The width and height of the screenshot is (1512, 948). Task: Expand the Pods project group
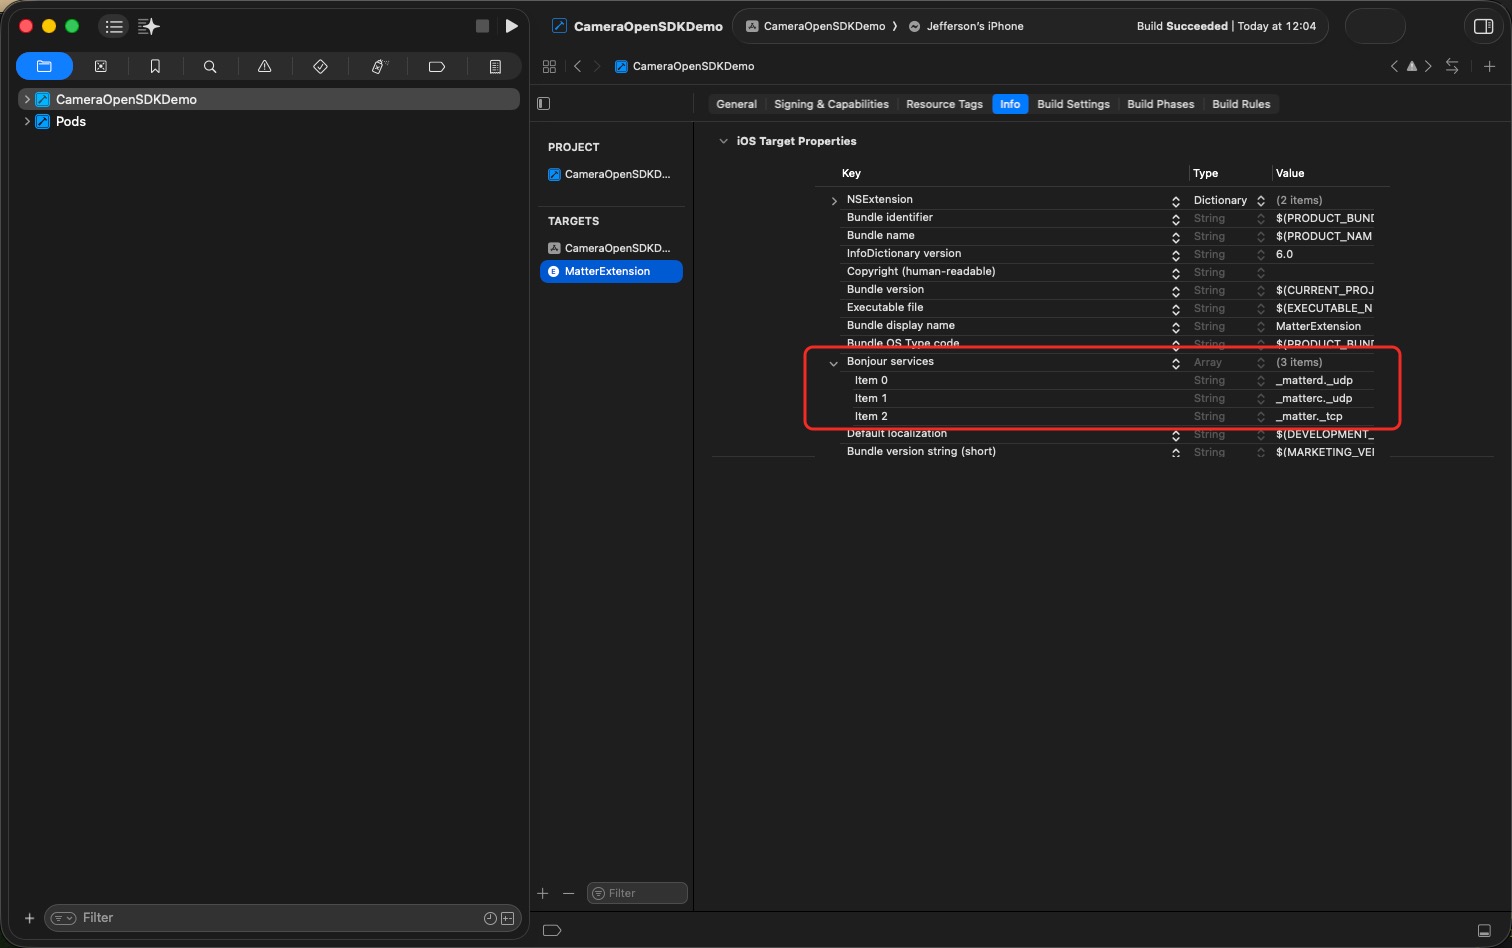point(27,121)
